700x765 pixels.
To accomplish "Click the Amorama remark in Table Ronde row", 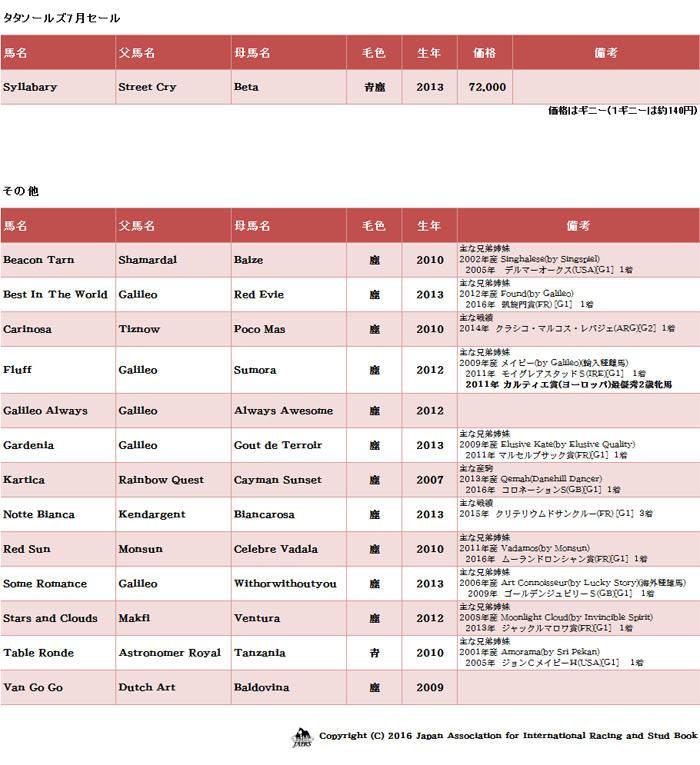I will [x=529, y=652].
